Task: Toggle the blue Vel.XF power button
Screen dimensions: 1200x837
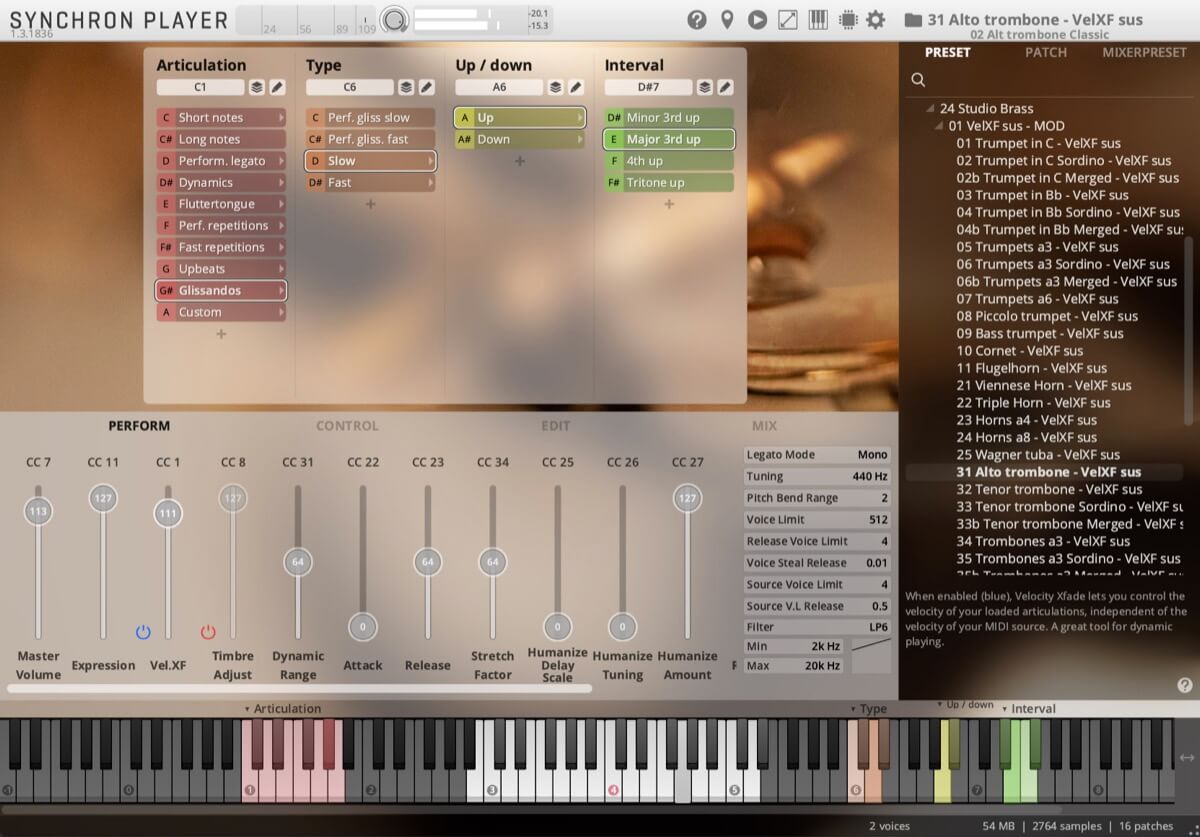Action: 143,631
